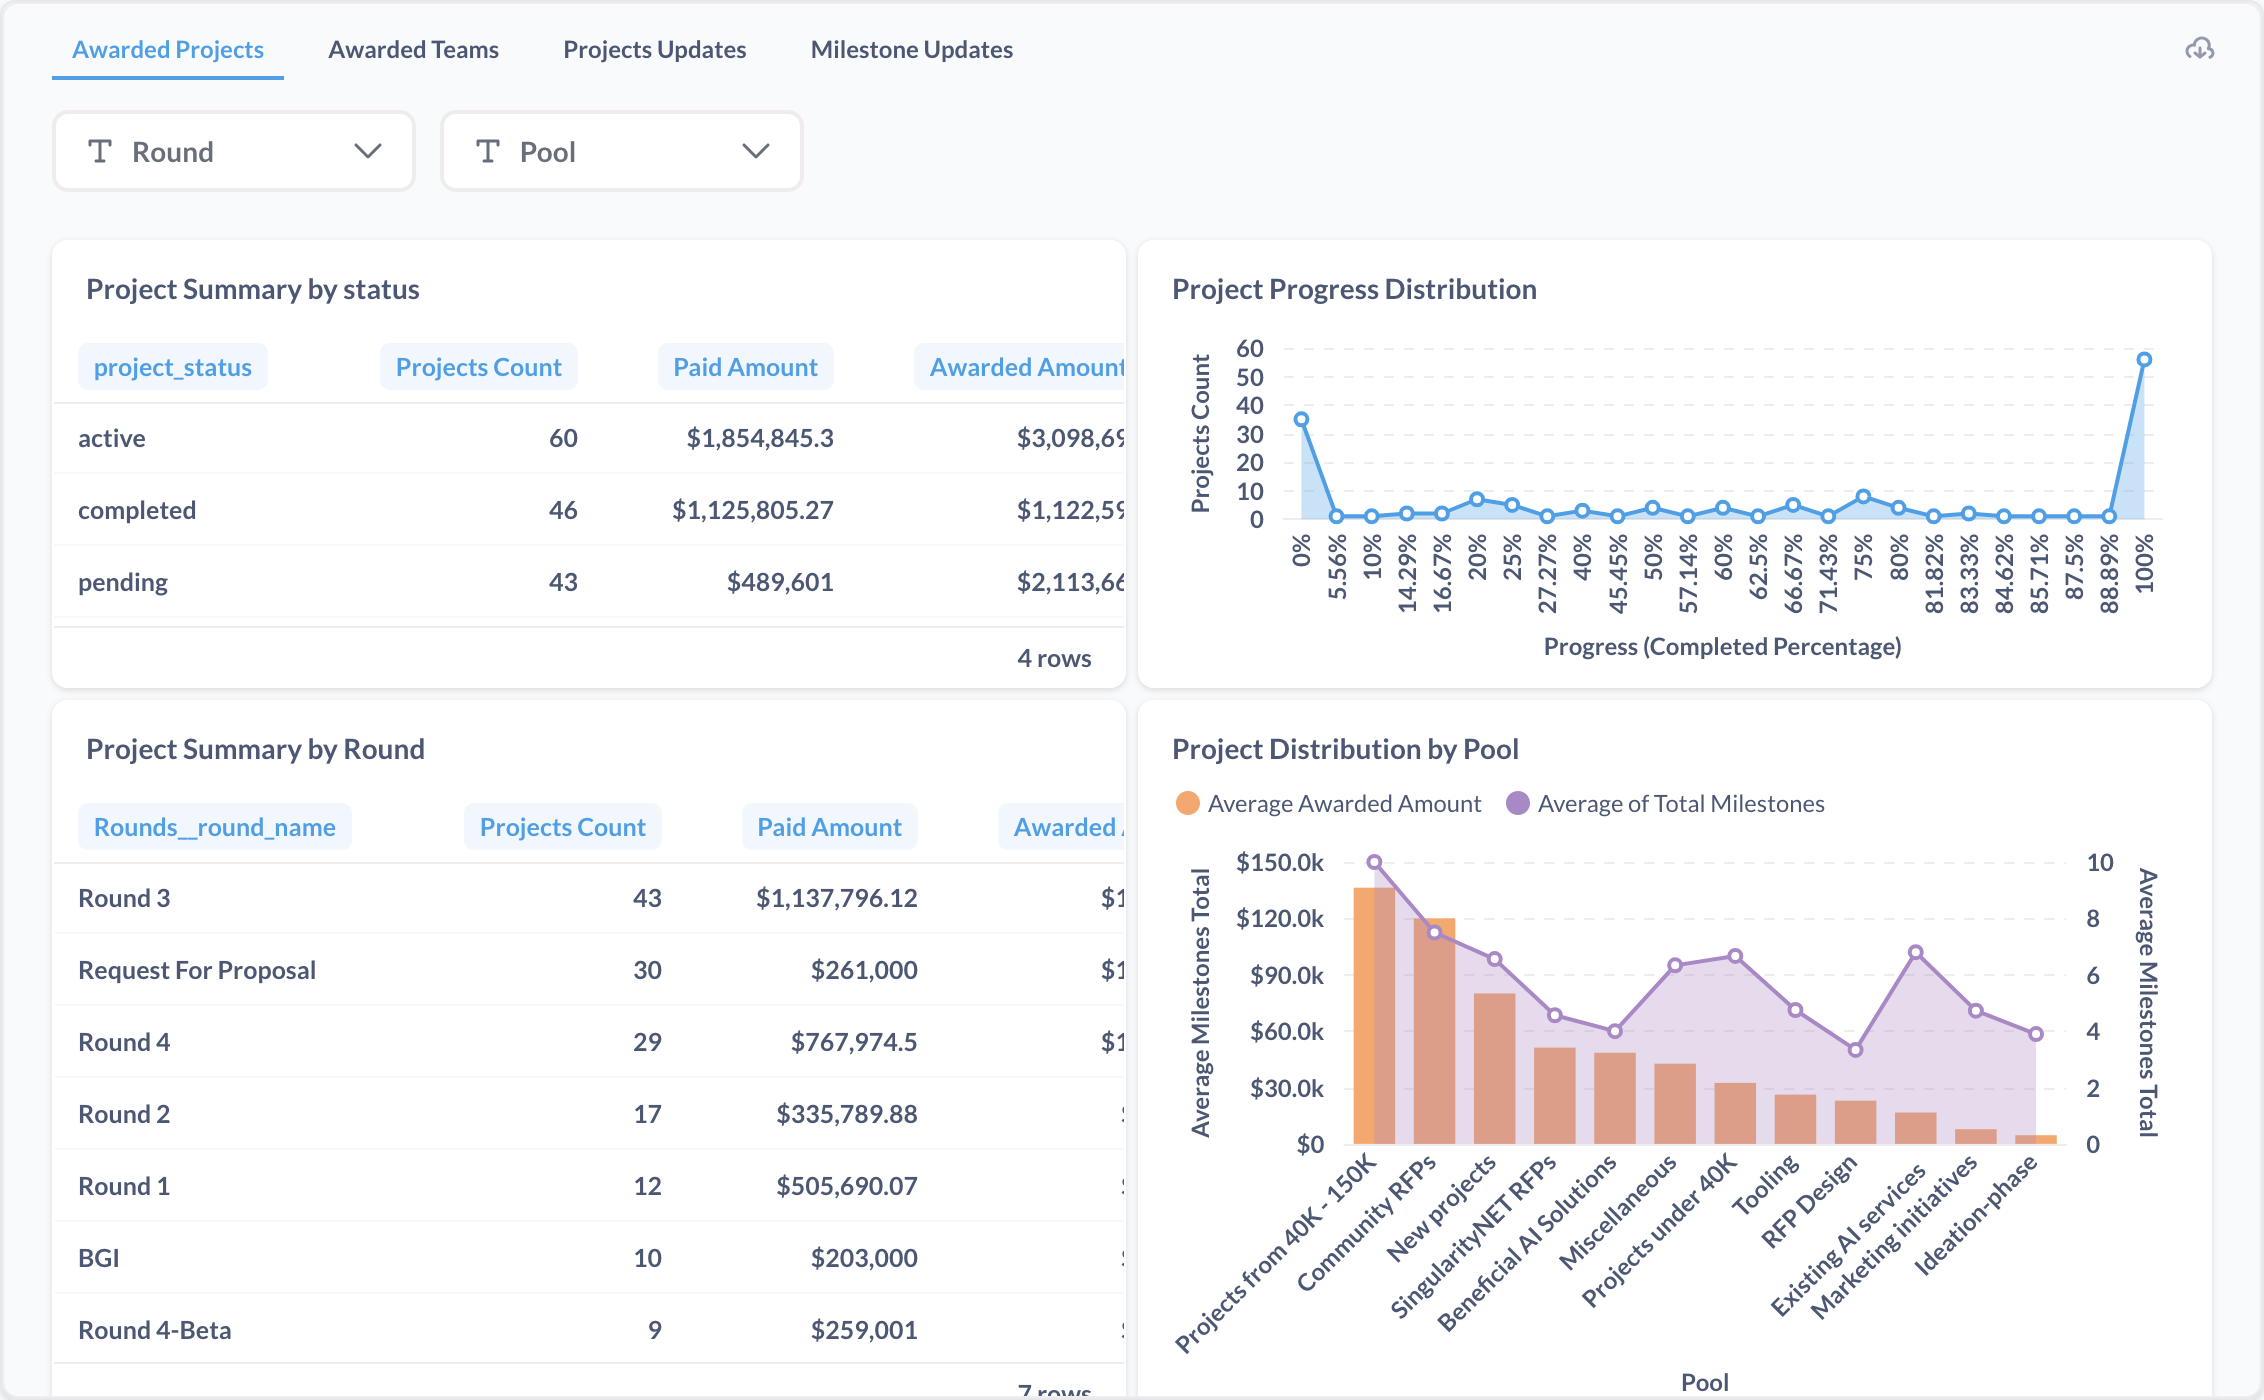Sort by Paid Amount in status table

pos(745,367)
